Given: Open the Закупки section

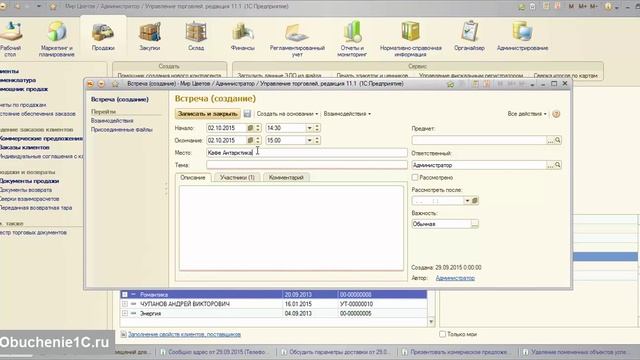Looking at the screenshot, I should [149, 37].
